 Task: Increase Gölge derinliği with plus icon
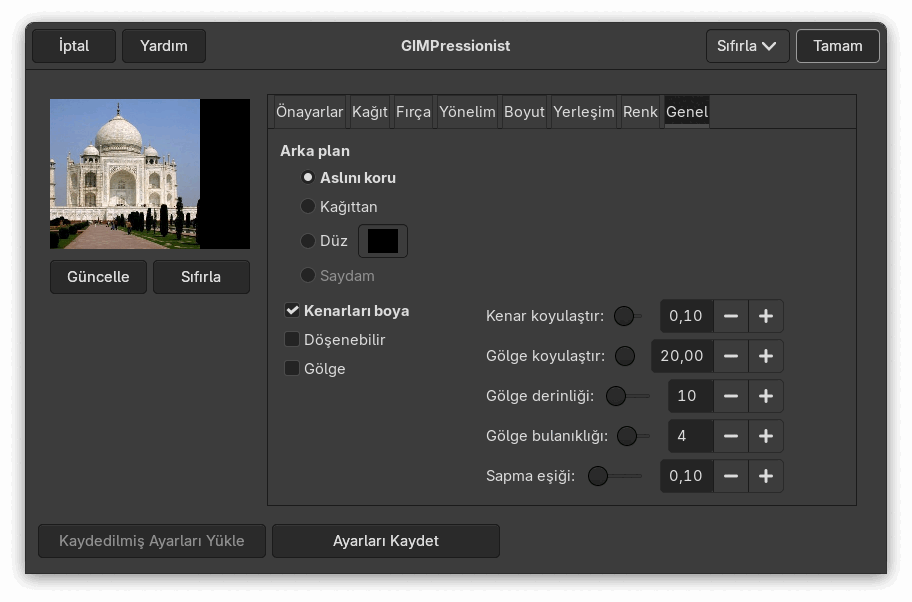[766, 396]
